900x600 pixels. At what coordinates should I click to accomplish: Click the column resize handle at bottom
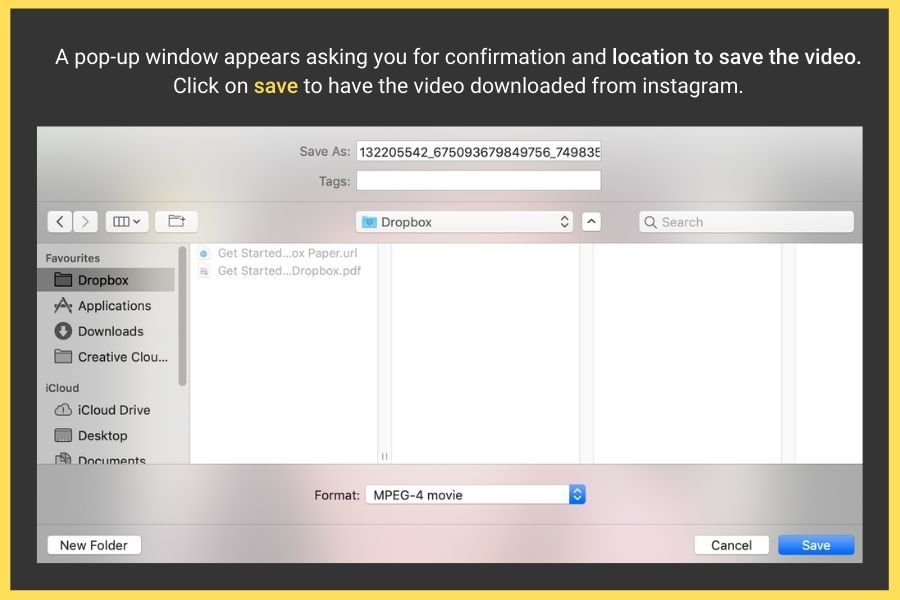(385, 456)
